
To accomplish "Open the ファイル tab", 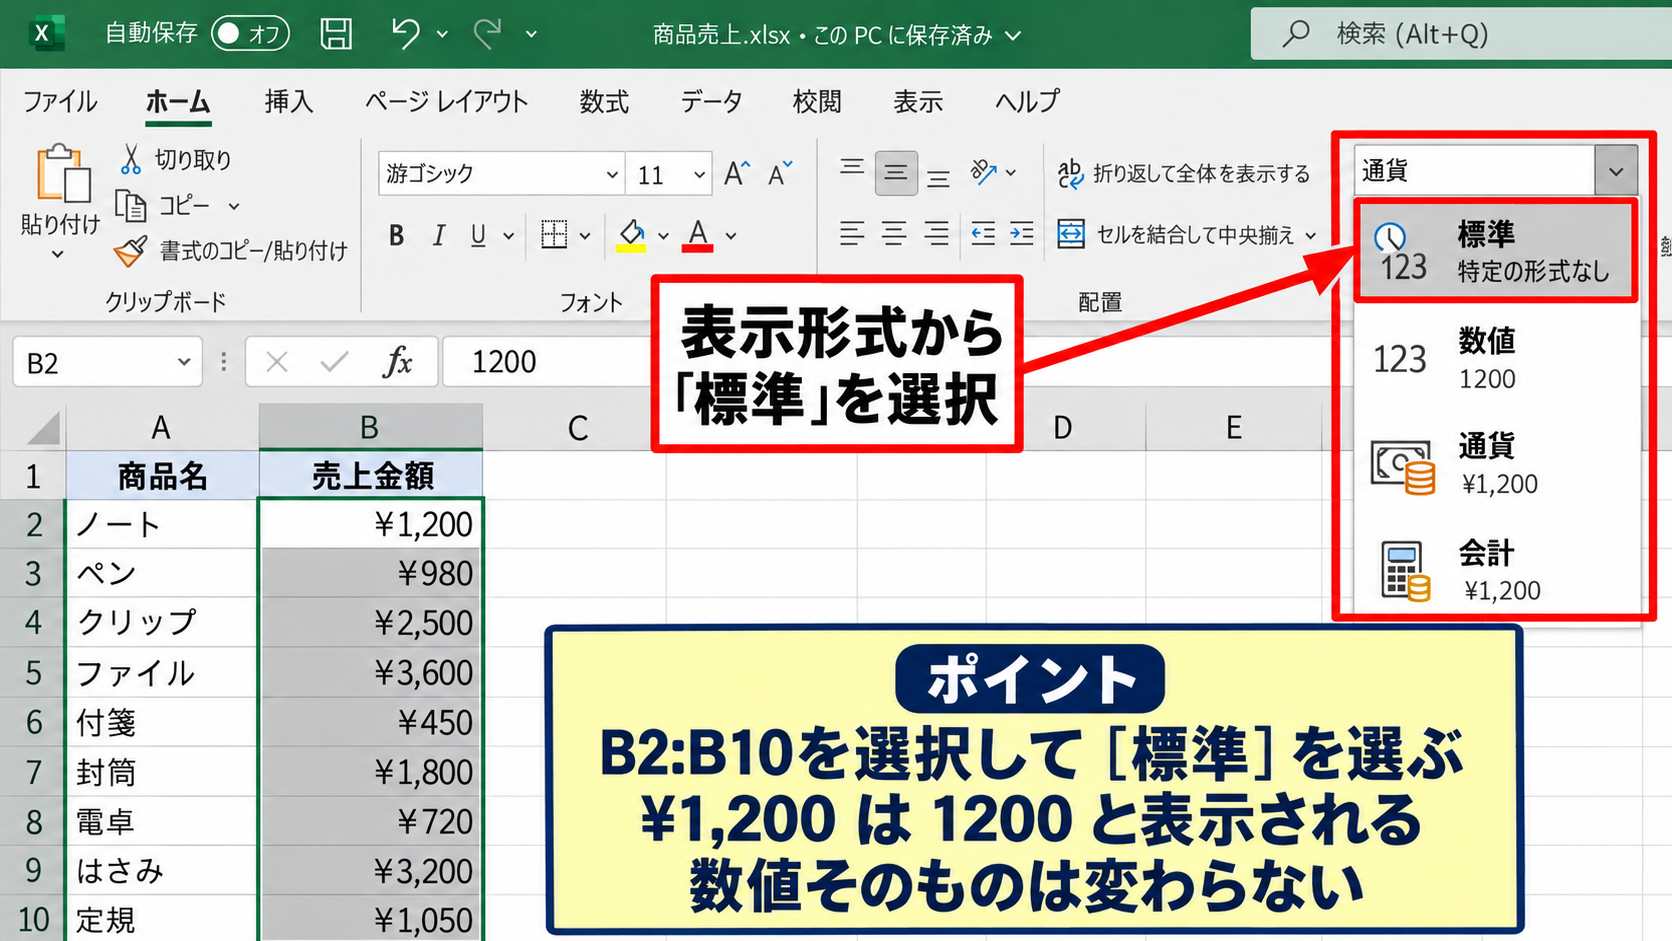I will [60, 102].
